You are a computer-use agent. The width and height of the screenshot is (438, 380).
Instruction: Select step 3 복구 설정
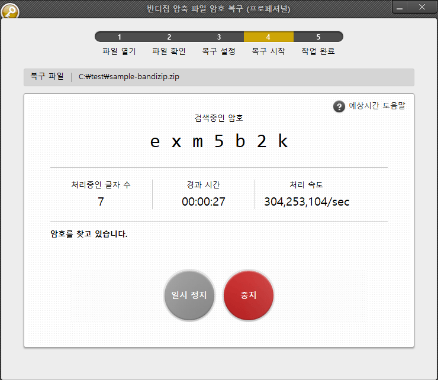(x=219, y=51)
